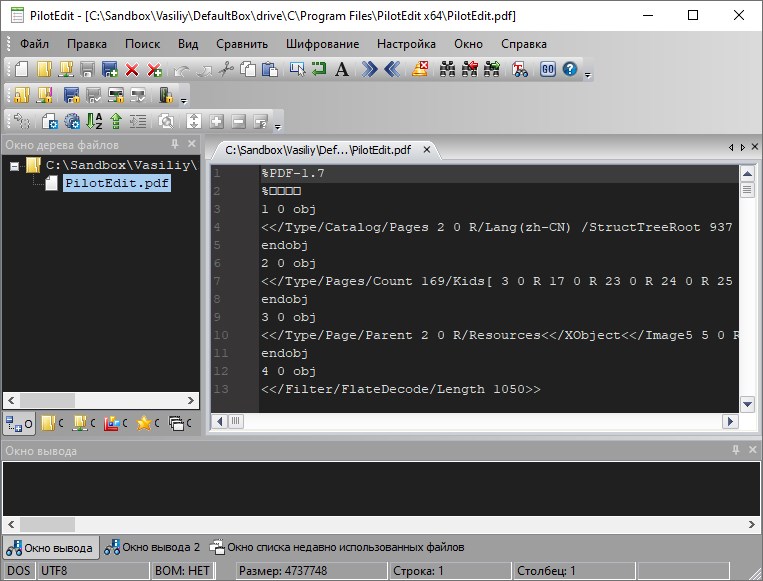Open the Файл menu

tap(34, 44)
